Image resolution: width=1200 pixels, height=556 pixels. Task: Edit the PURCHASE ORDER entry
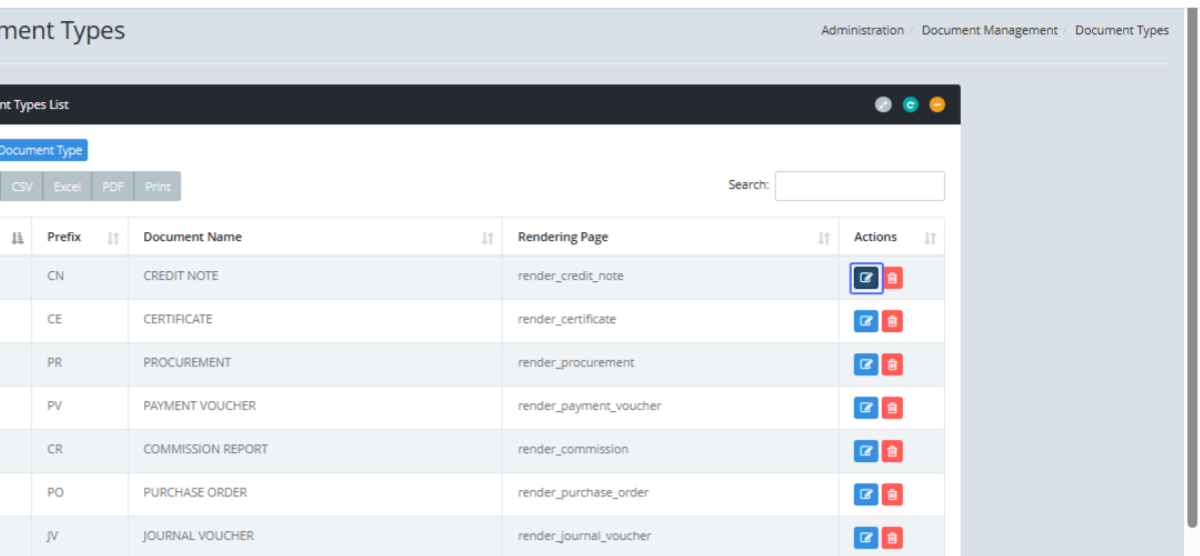click(866, 494)
